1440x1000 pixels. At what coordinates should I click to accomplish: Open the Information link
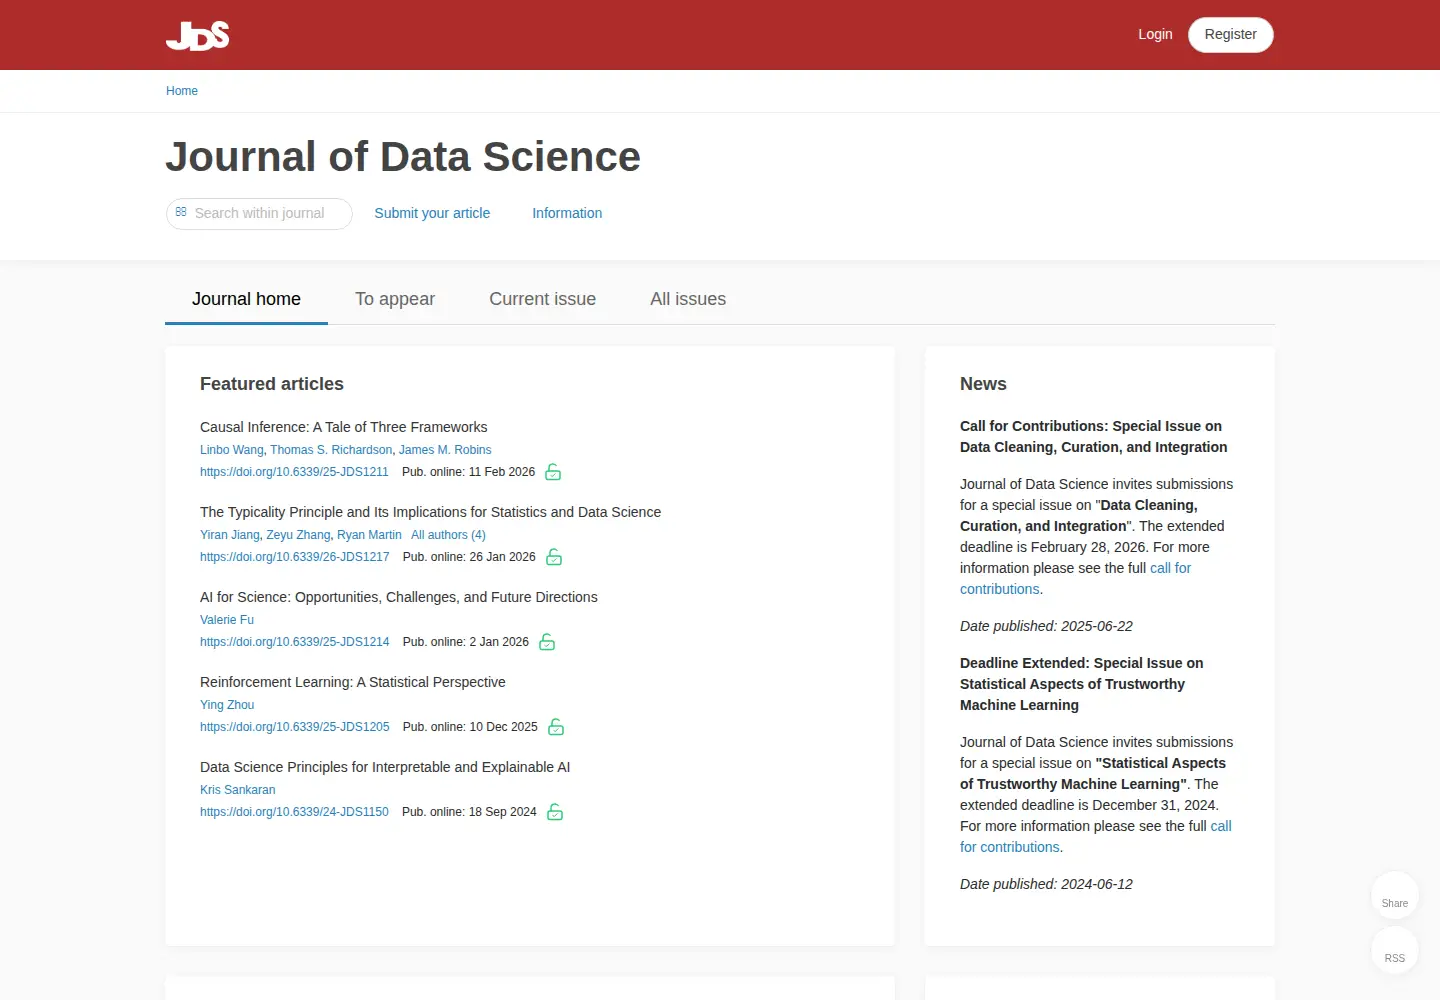click(x=567, y=213)
